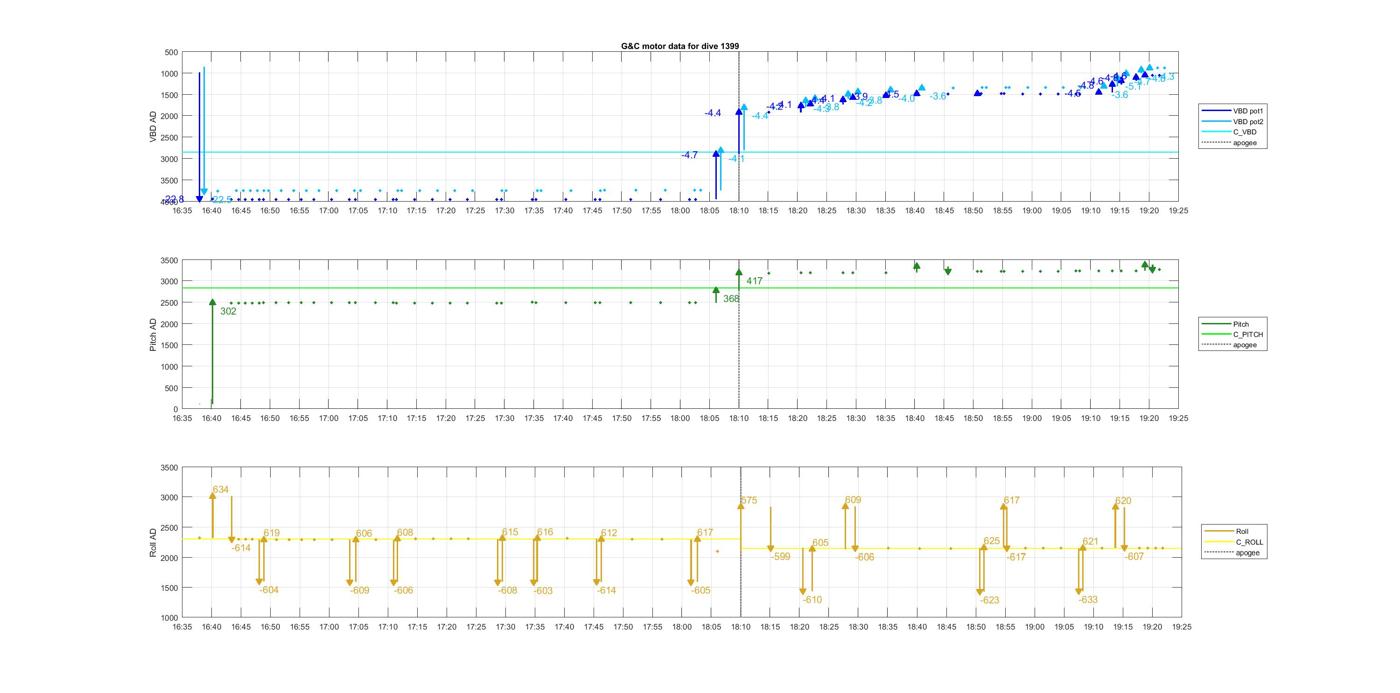
Task: Click the roll data label '612'
Action: (609, 534)
